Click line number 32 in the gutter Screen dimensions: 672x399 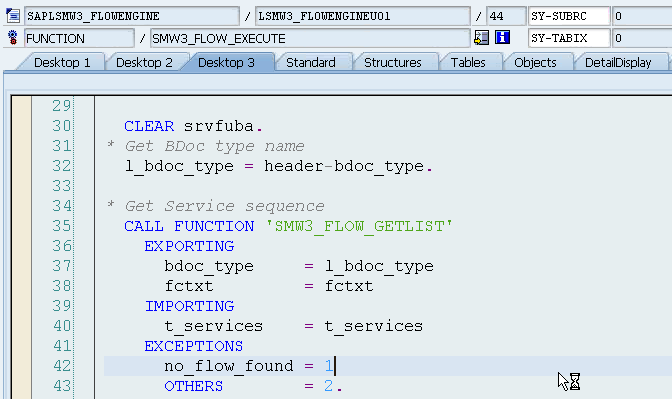click(x=61, y=166)
